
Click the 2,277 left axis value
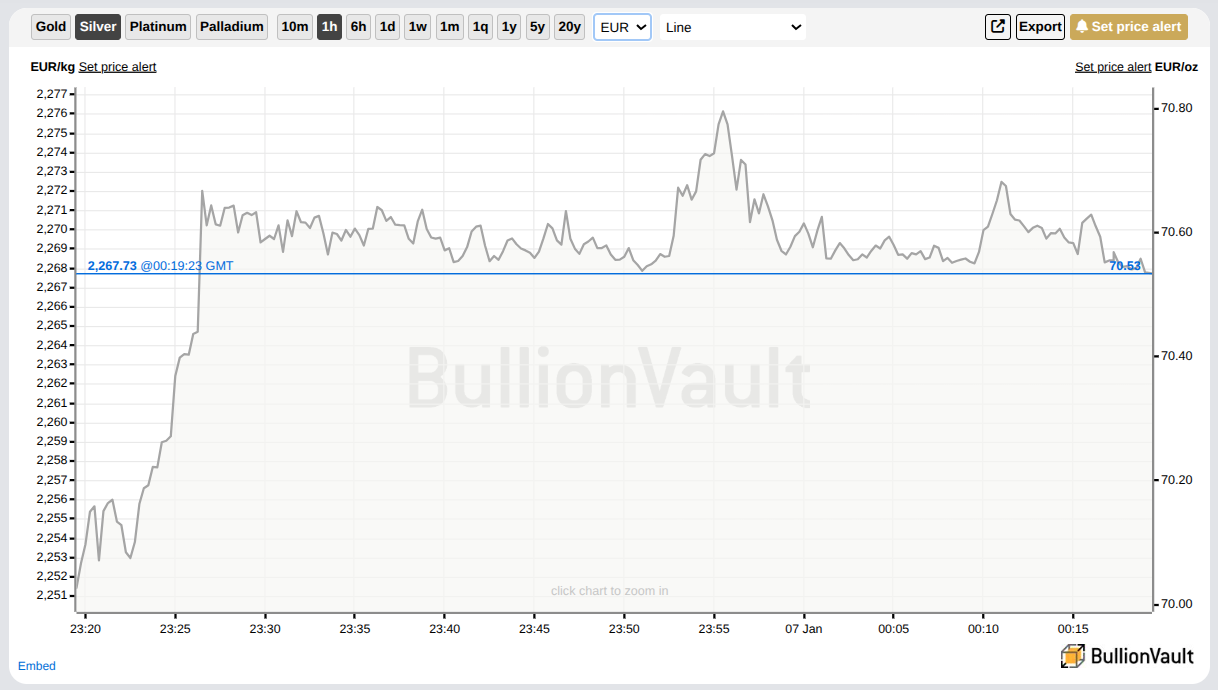point(51,94)
